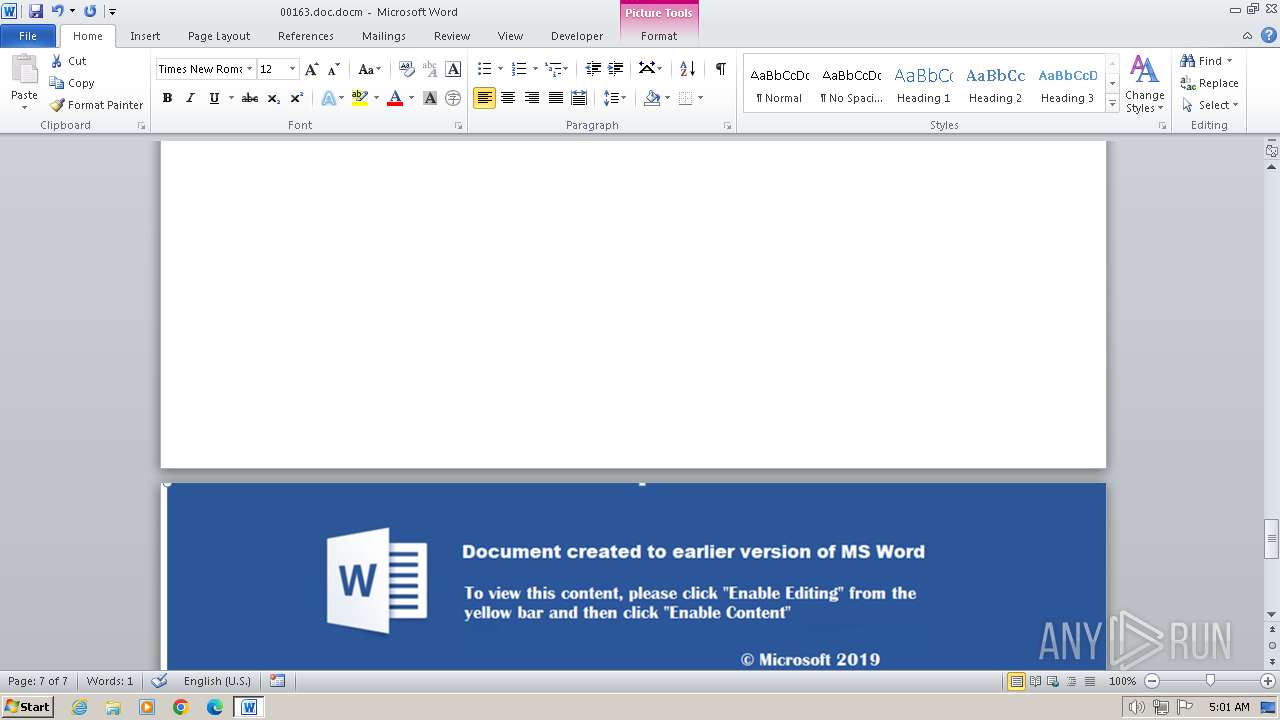Switch to the Mailings tab
Image resolution: width=1280 pixels, height=720 pixels.
[384, 36]
